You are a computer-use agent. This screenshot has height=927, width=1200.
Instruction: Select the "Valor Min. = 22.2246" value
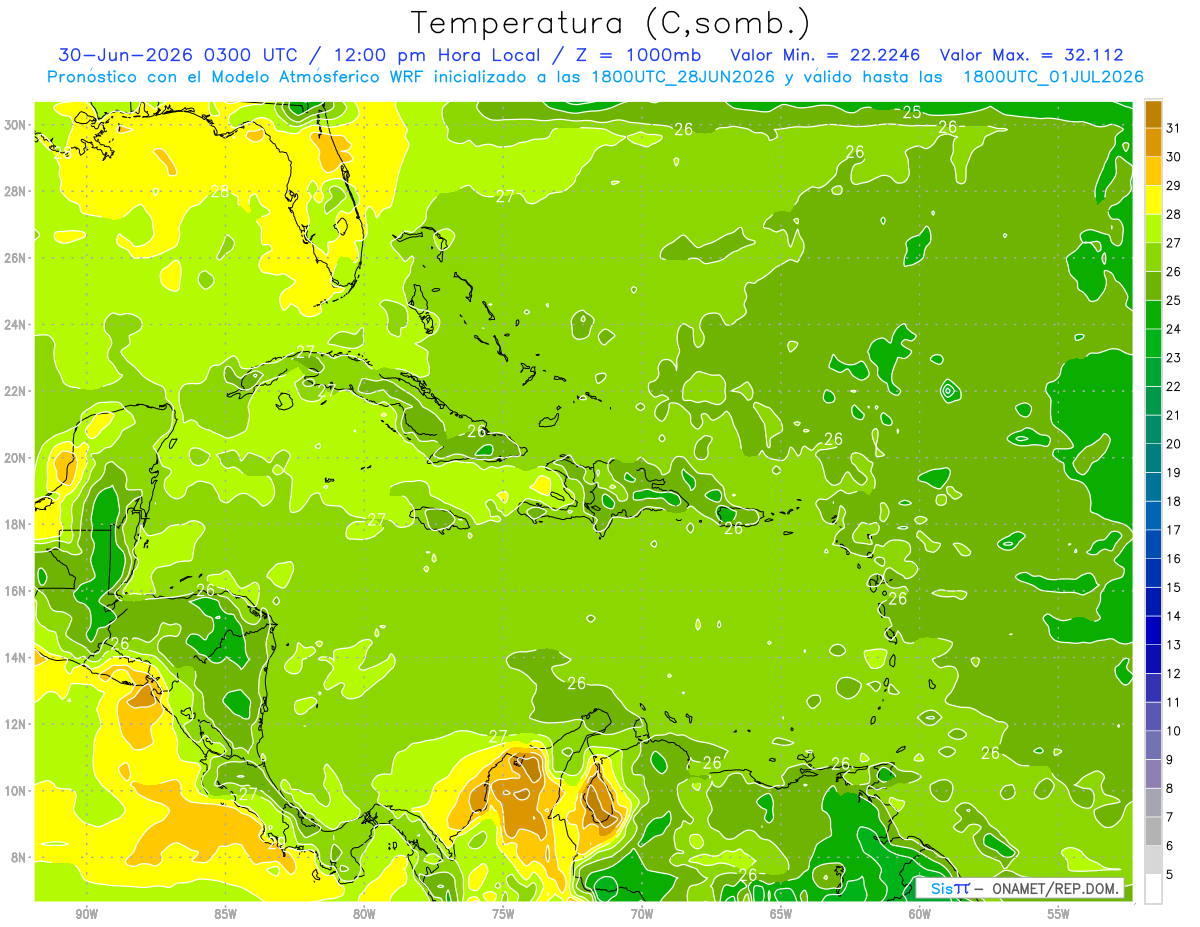pyautogui.click(x=825, y=55)
